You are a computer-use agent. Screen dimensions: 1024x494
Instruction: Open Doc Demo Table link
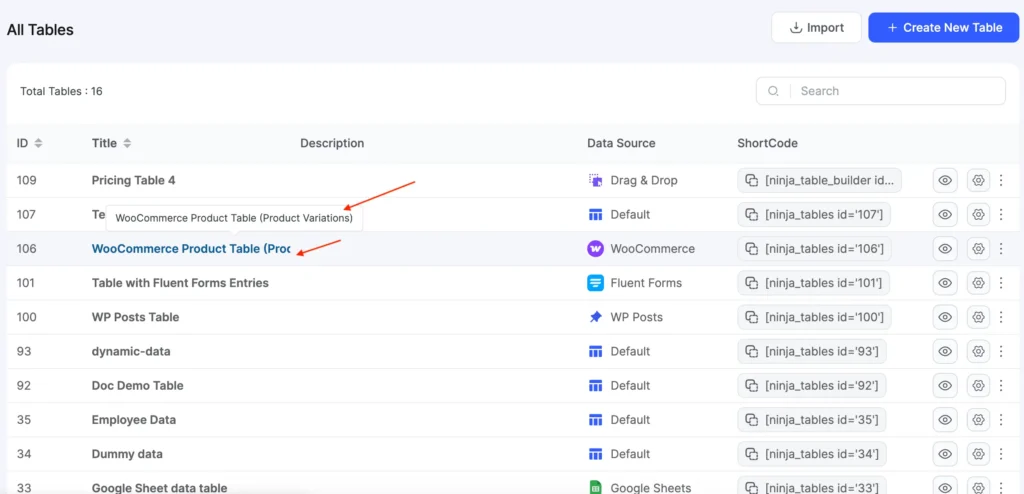[137, 386]
